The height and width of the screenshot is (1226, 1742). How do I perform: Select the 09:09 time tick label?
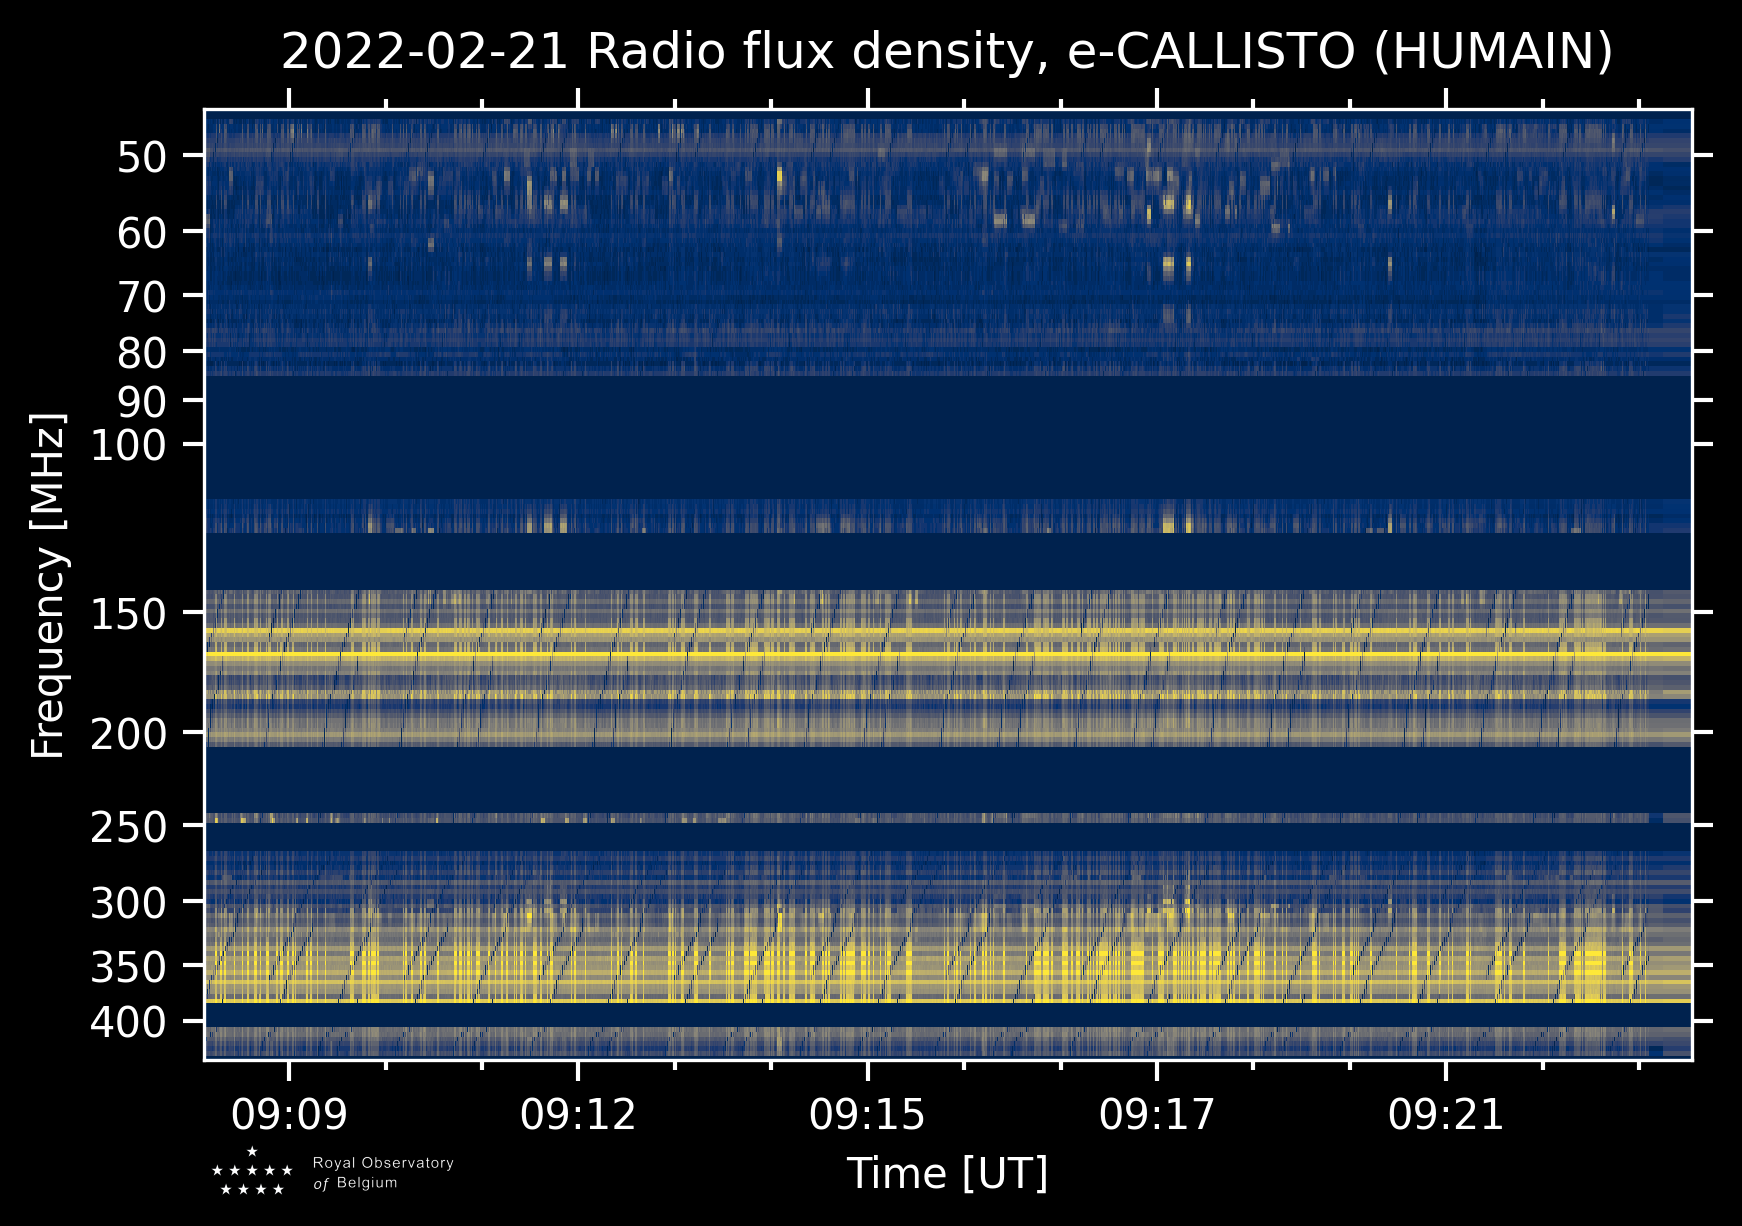[x=289, y=1114]
